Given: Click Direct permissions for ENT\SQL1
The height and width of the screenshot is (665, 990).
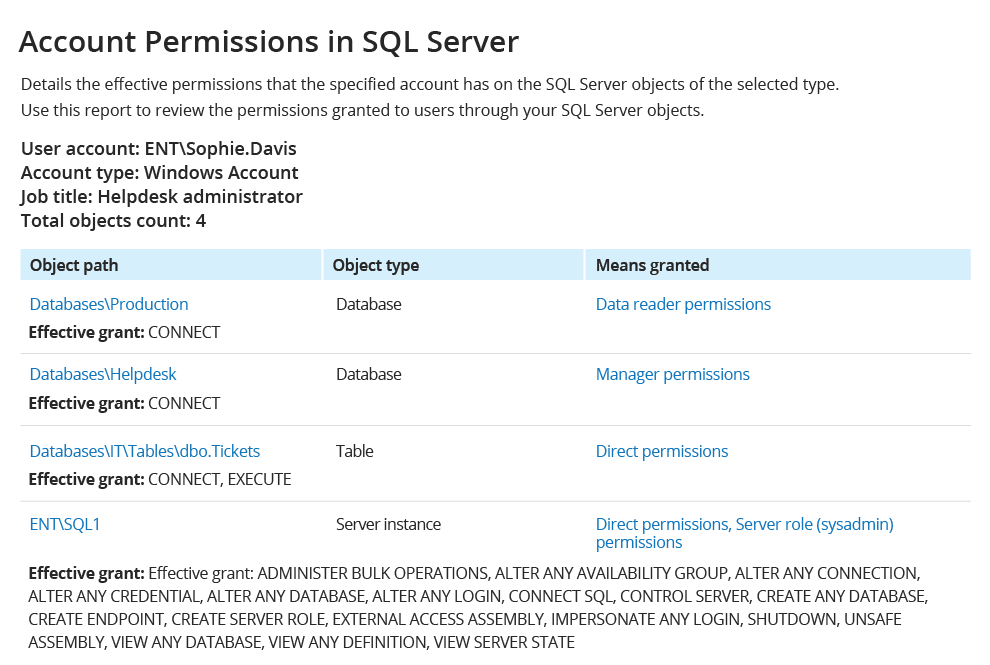Looking at the screenshot, I should (660, 524).
